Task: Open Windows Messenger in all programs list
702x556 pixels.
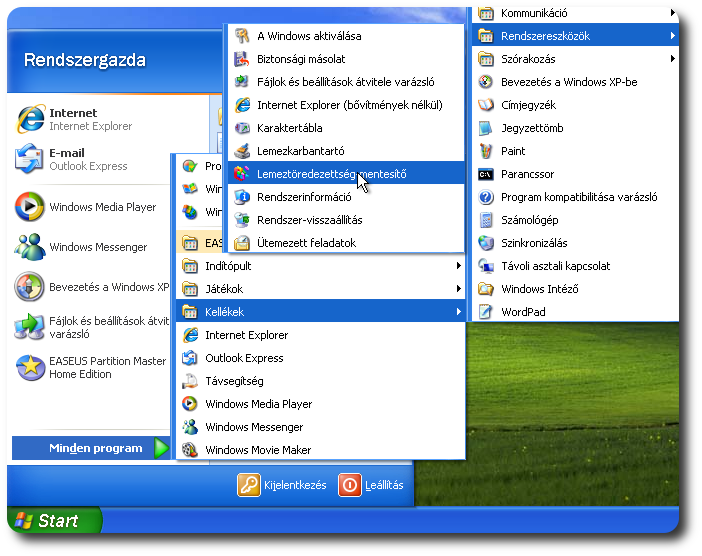Action: pos(321,427)
